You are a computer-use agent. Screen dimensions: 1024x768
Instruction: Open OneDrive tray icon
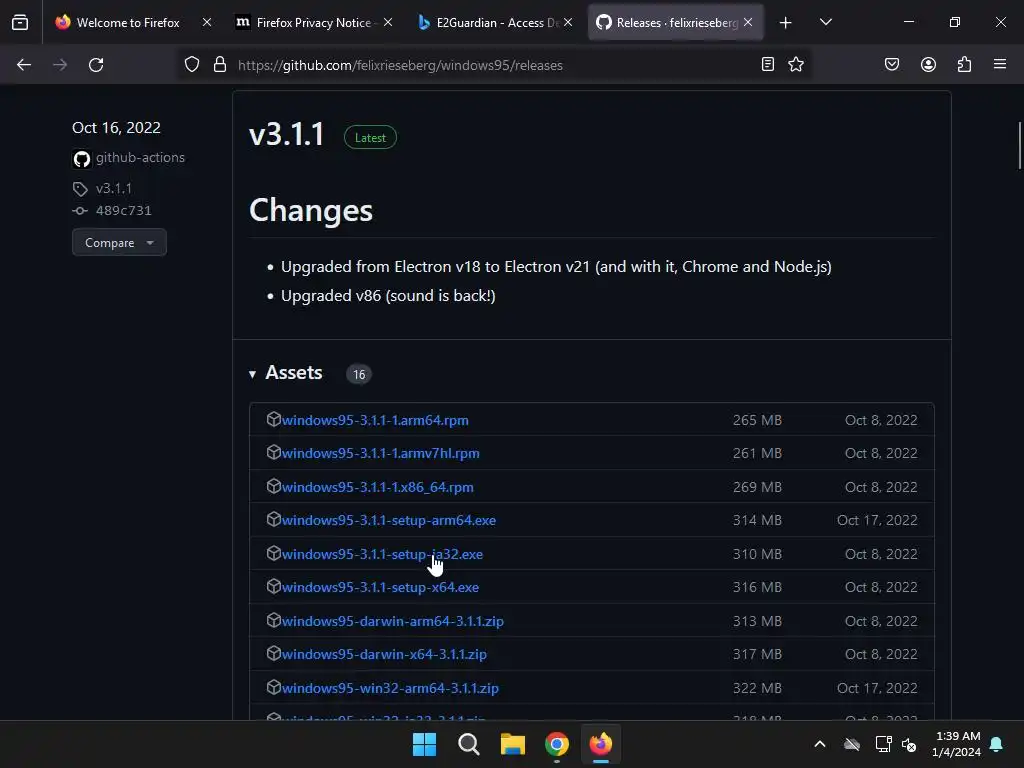tap(852, 744)
